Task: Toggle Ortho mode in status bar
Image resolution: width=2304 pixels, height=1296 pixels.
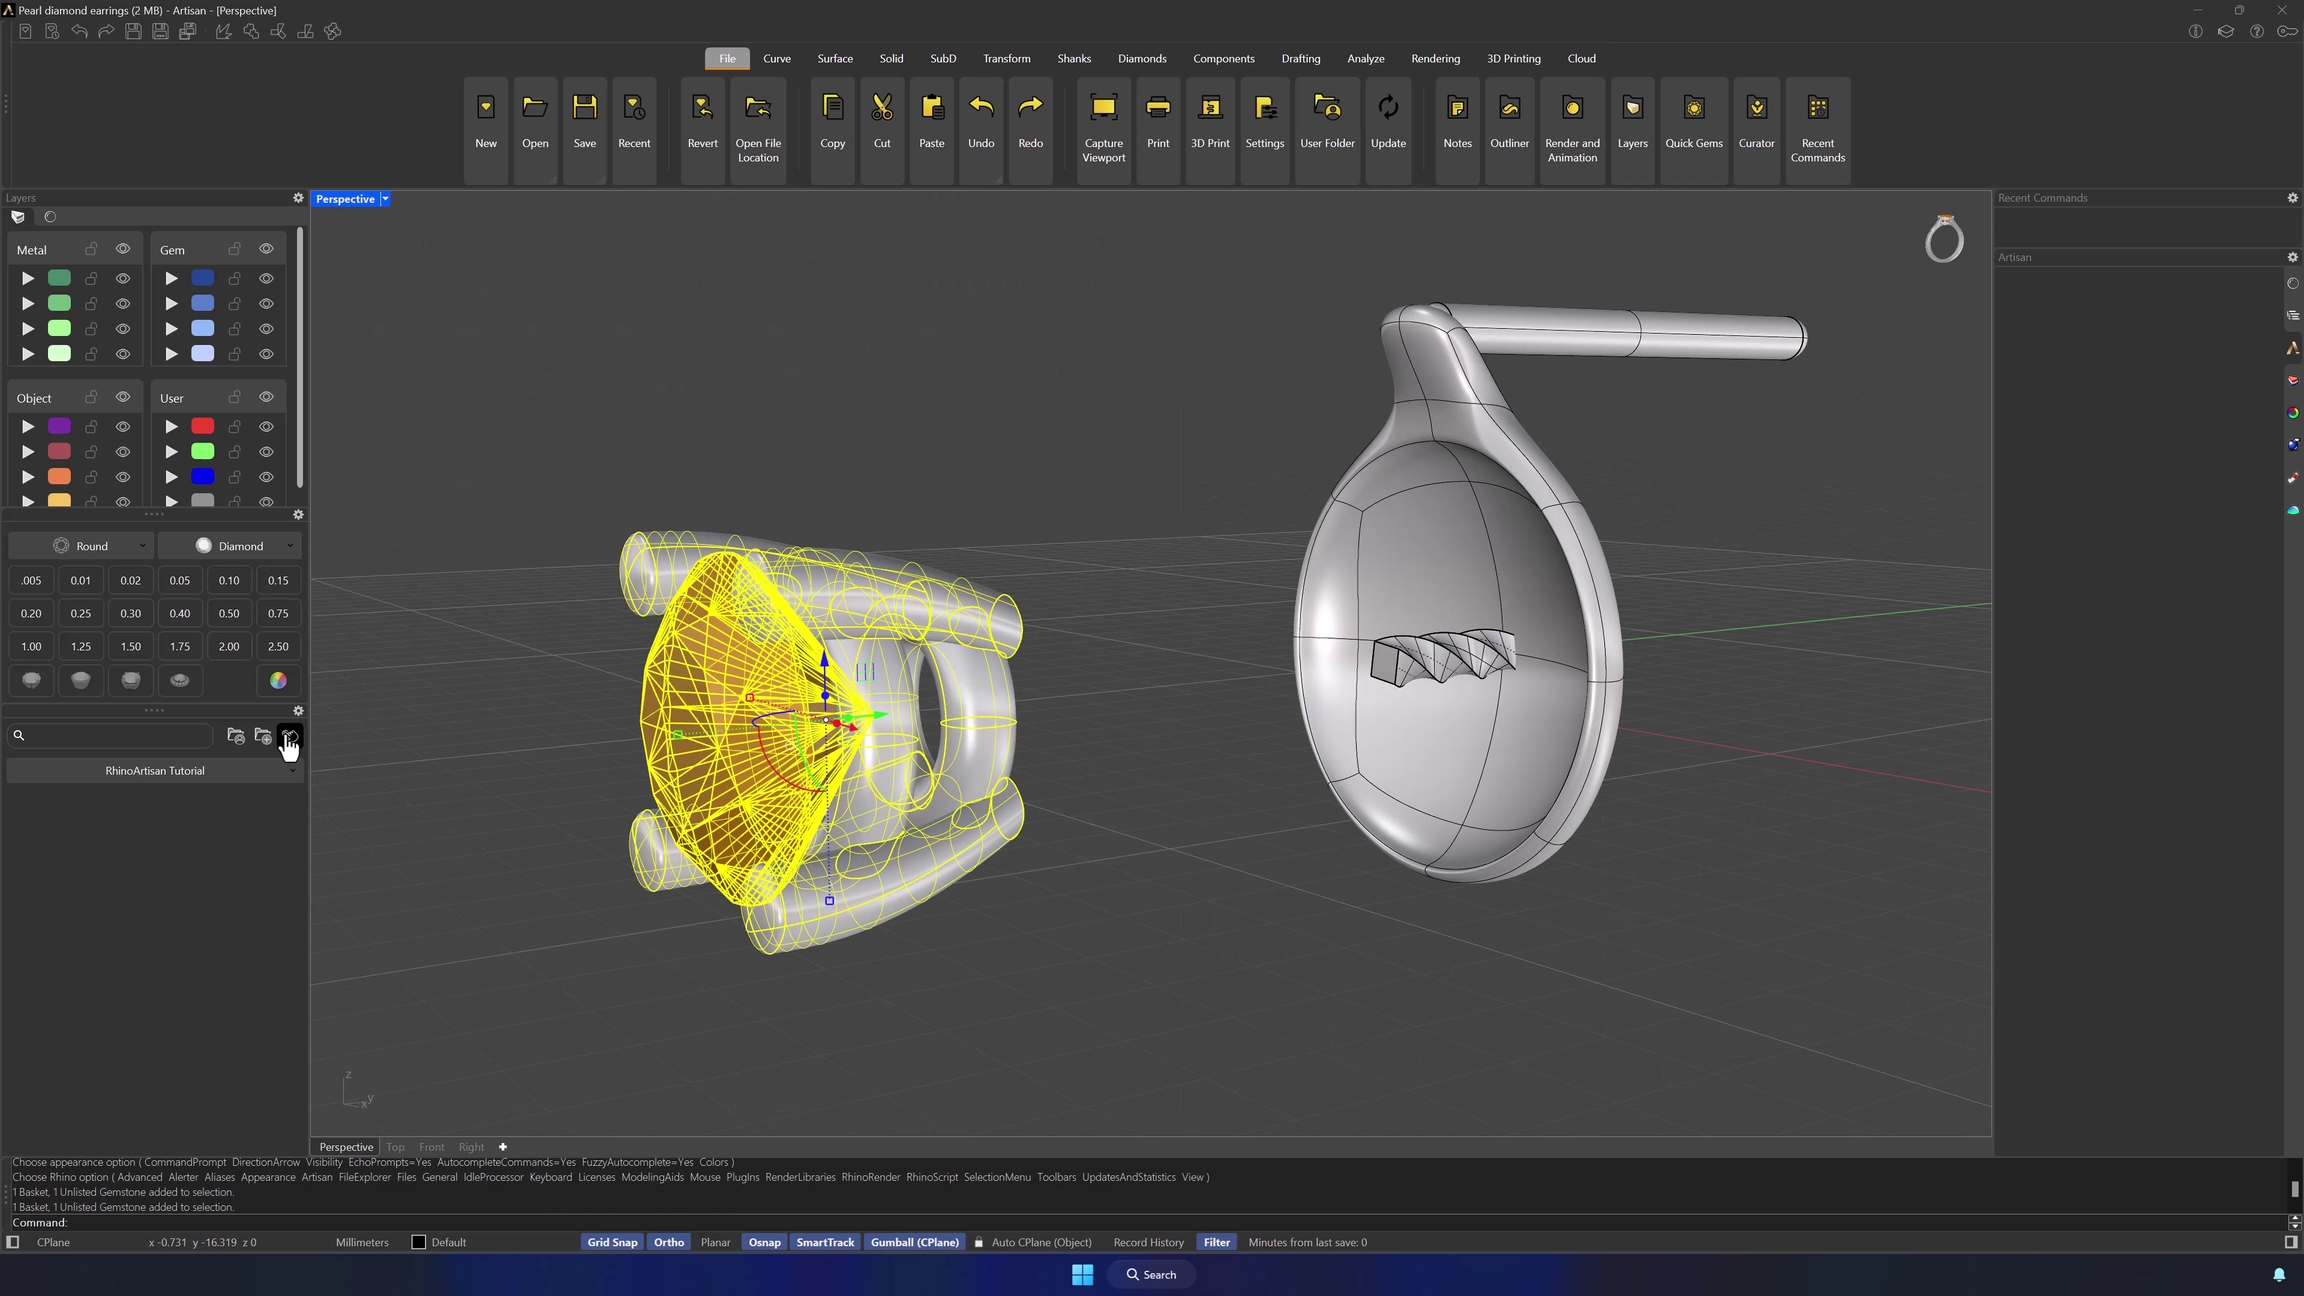Action: (x=668, y=1242)
